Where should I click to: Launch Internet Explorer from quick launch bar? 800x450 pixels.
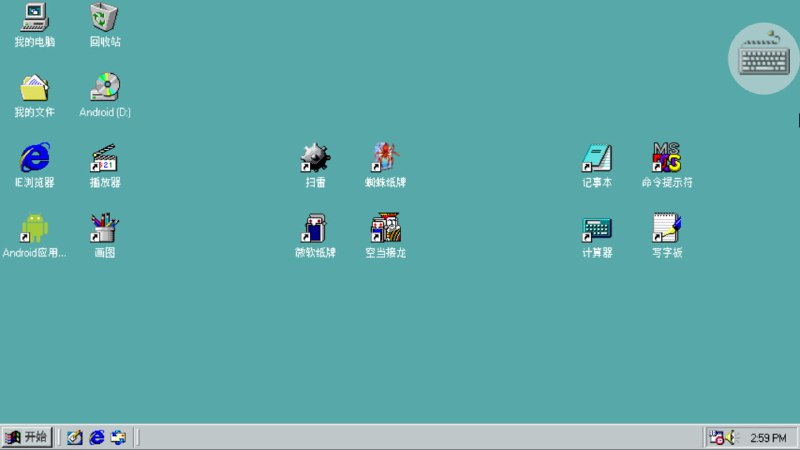96,437
